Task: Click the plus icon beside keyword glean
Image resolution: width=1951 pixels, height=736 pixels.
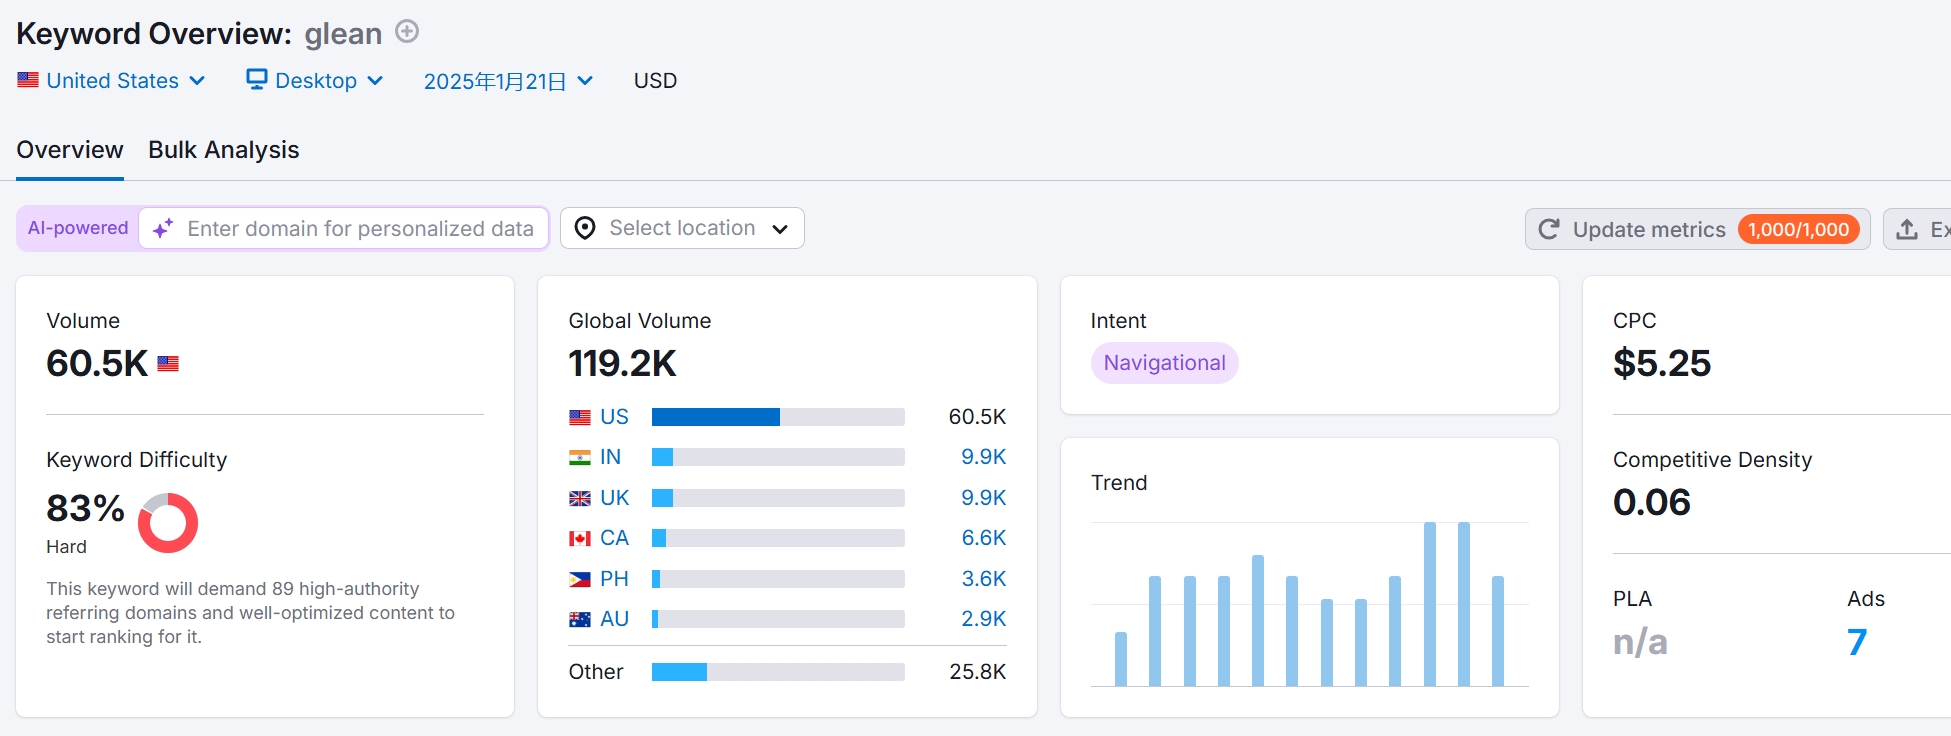Action: coord(407,32)
